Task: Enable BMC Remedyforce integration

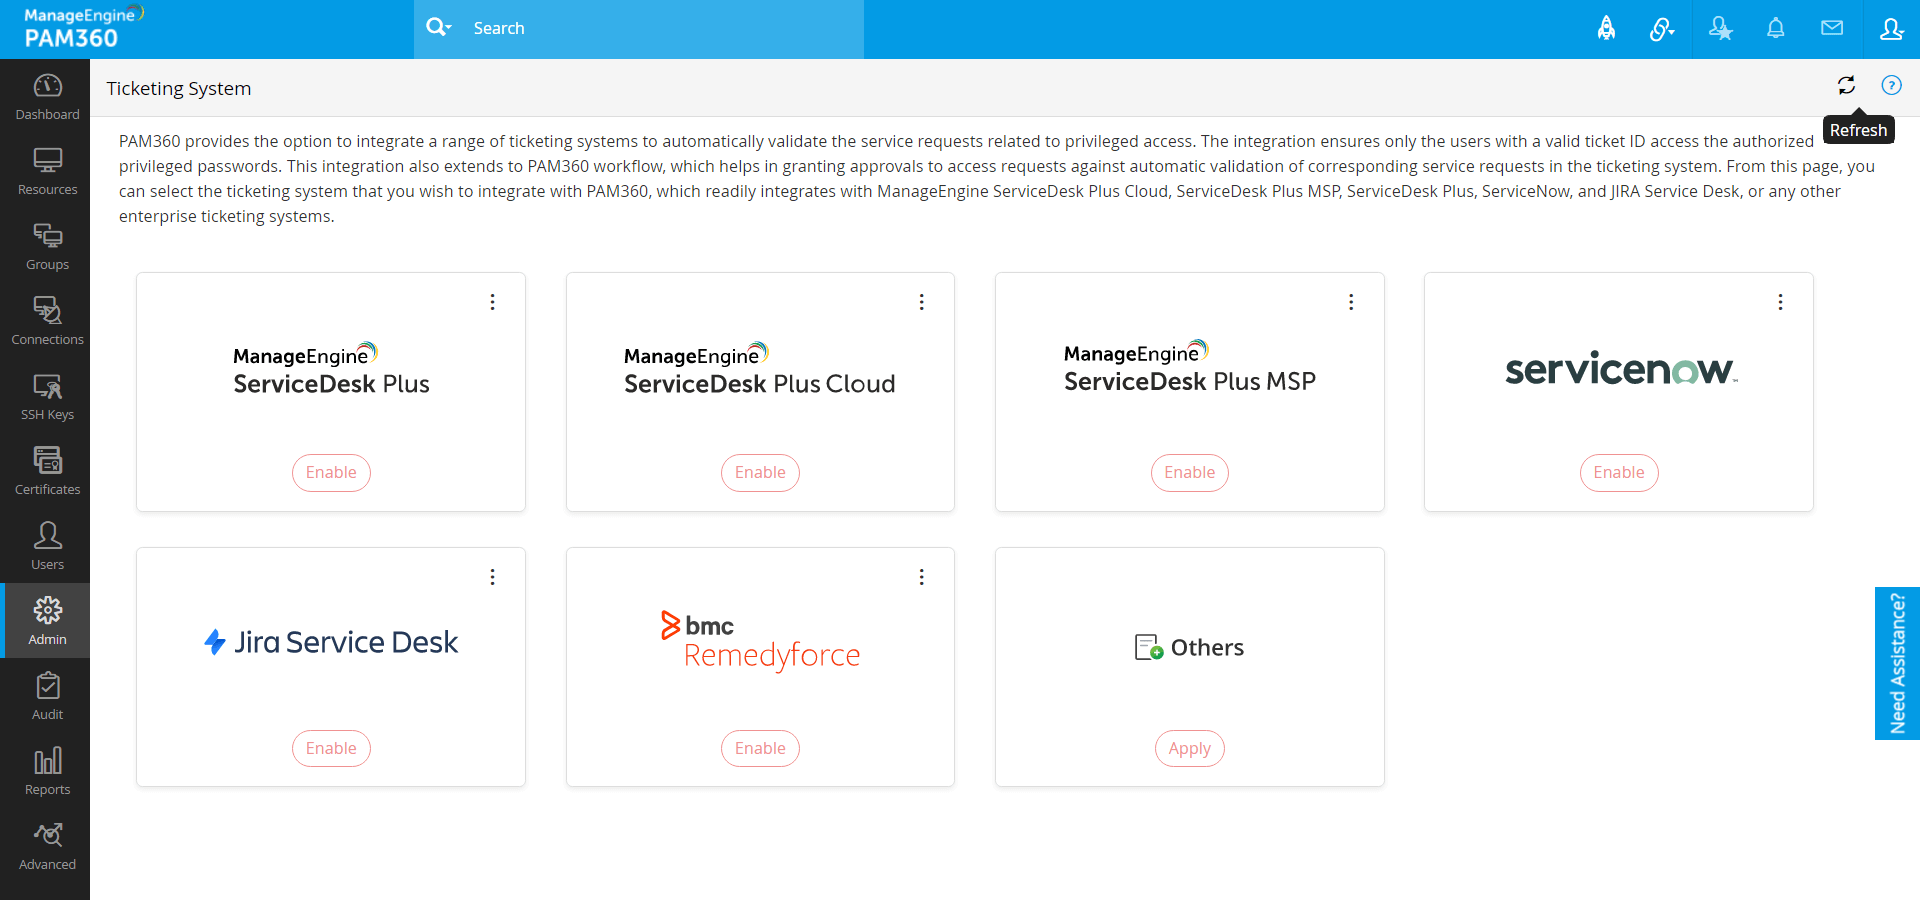Action: point(760,749)
